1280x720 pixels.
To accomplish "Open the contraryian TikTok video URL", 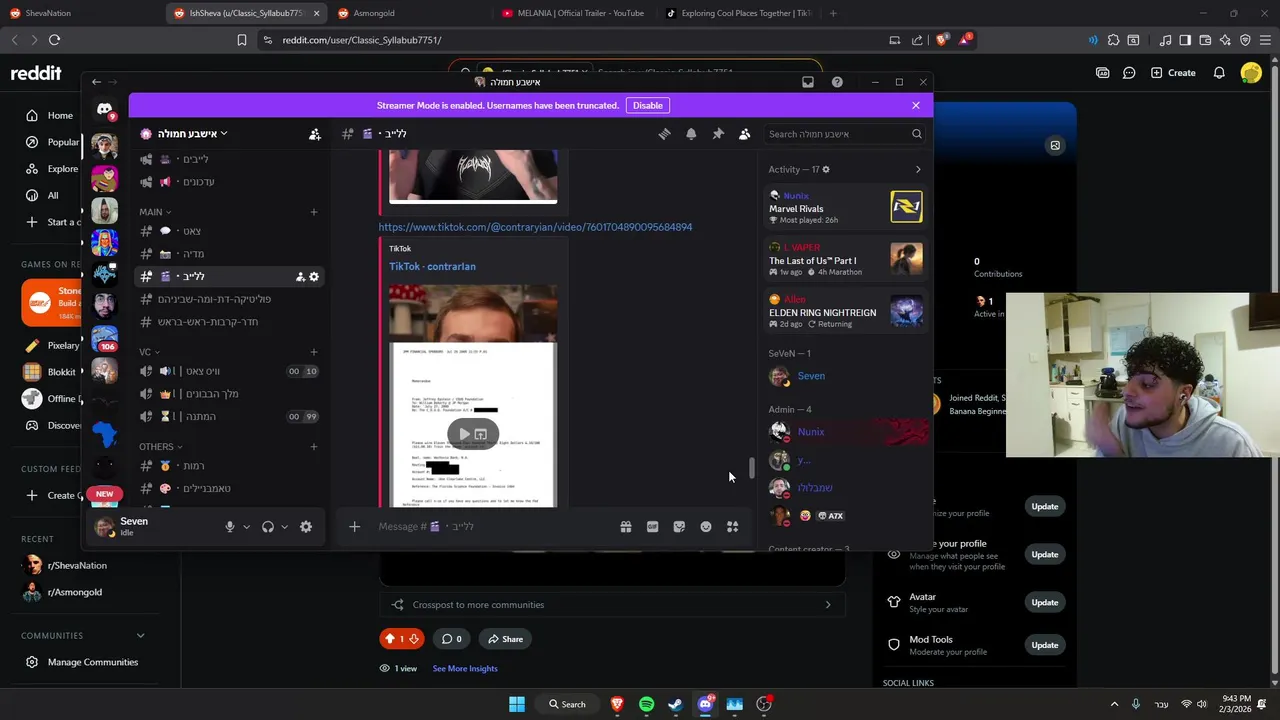I will tap(535, 227).
